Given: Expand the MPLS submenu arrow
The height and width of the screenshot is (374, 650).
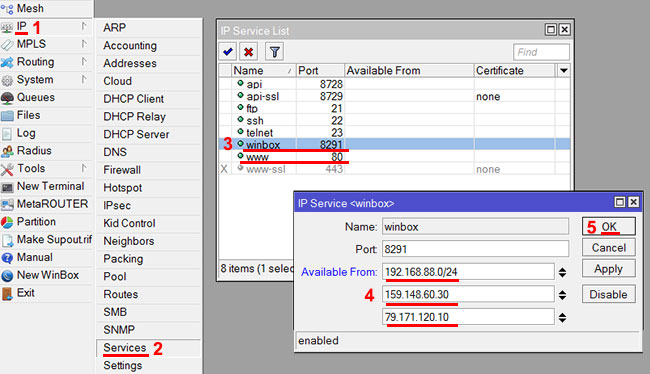Looking at the screenshot, I should [x=84, y=44].
